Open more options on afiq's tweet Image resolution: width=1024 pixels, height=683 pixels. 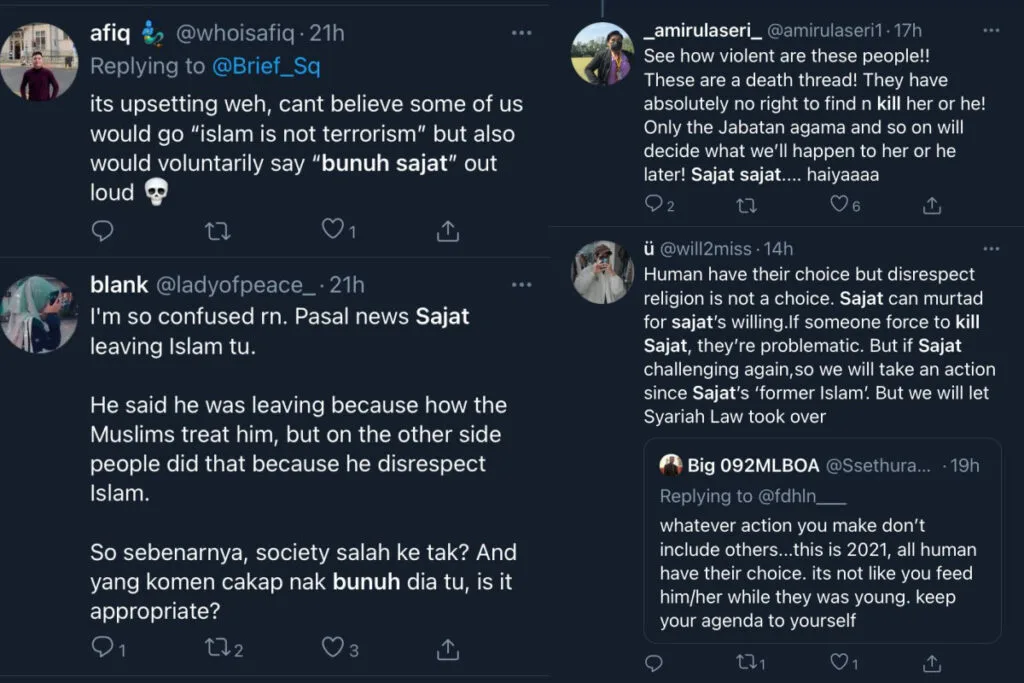(521, 33)
